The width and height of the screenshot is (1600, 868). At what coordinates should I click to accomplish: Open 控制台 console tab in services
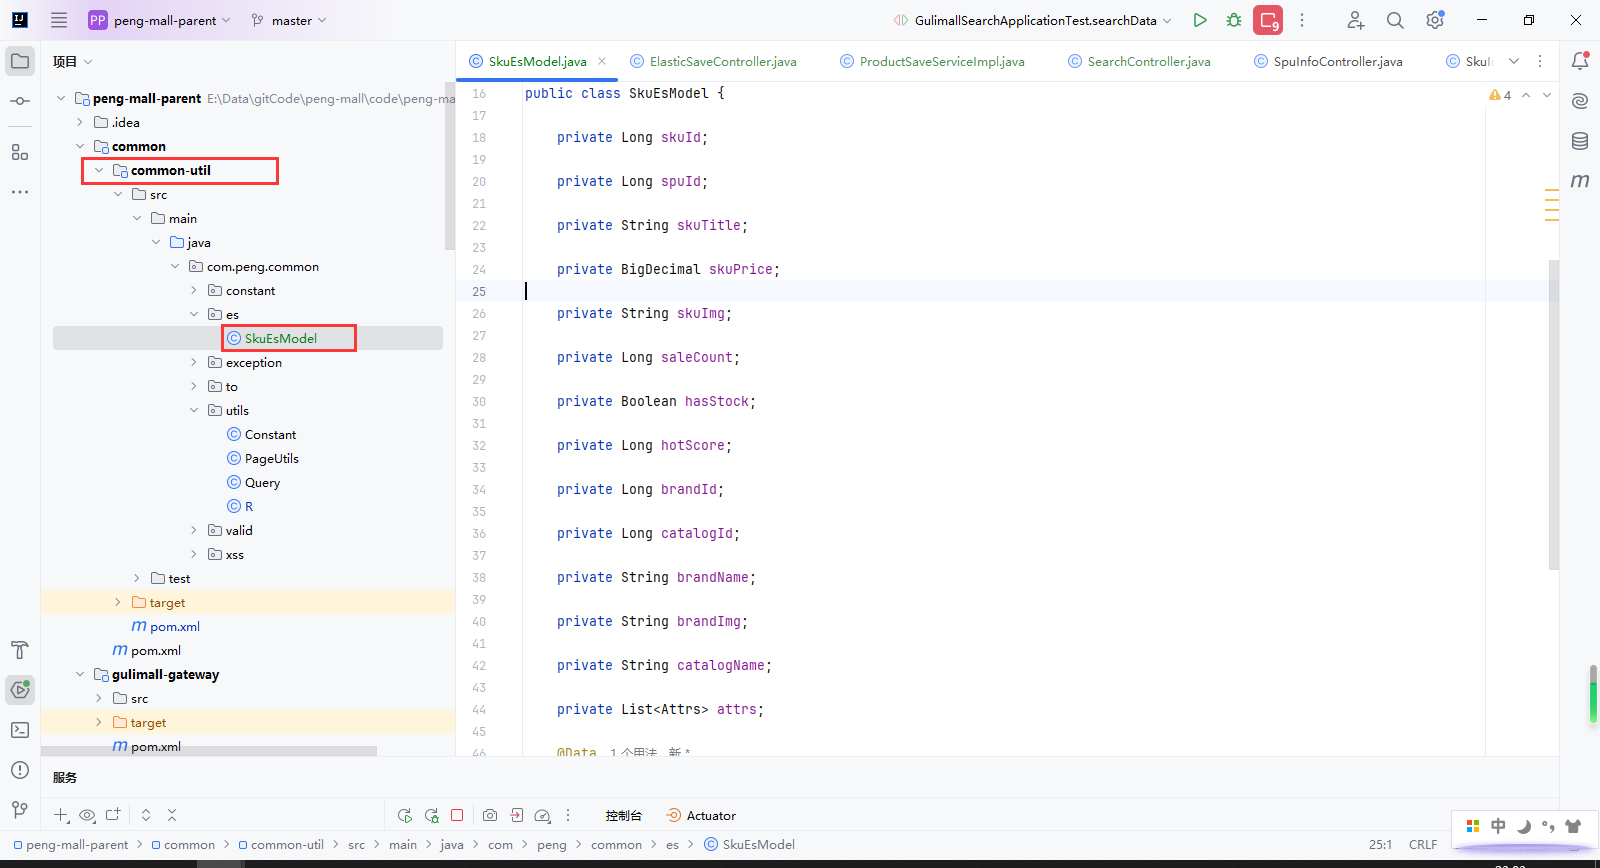(623, 815)
